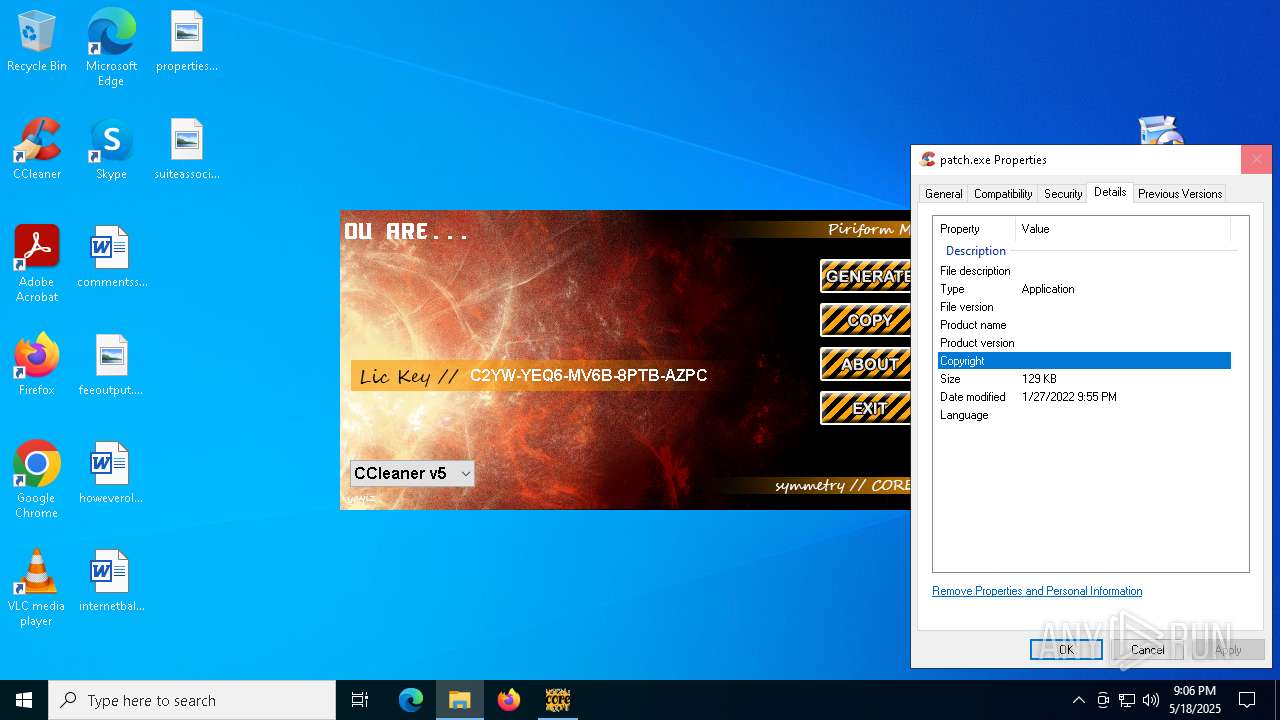Viewport: 1280px width, 720px height.
Task: Switch to the Previous Versions tab
Action: coord(1180,194)
